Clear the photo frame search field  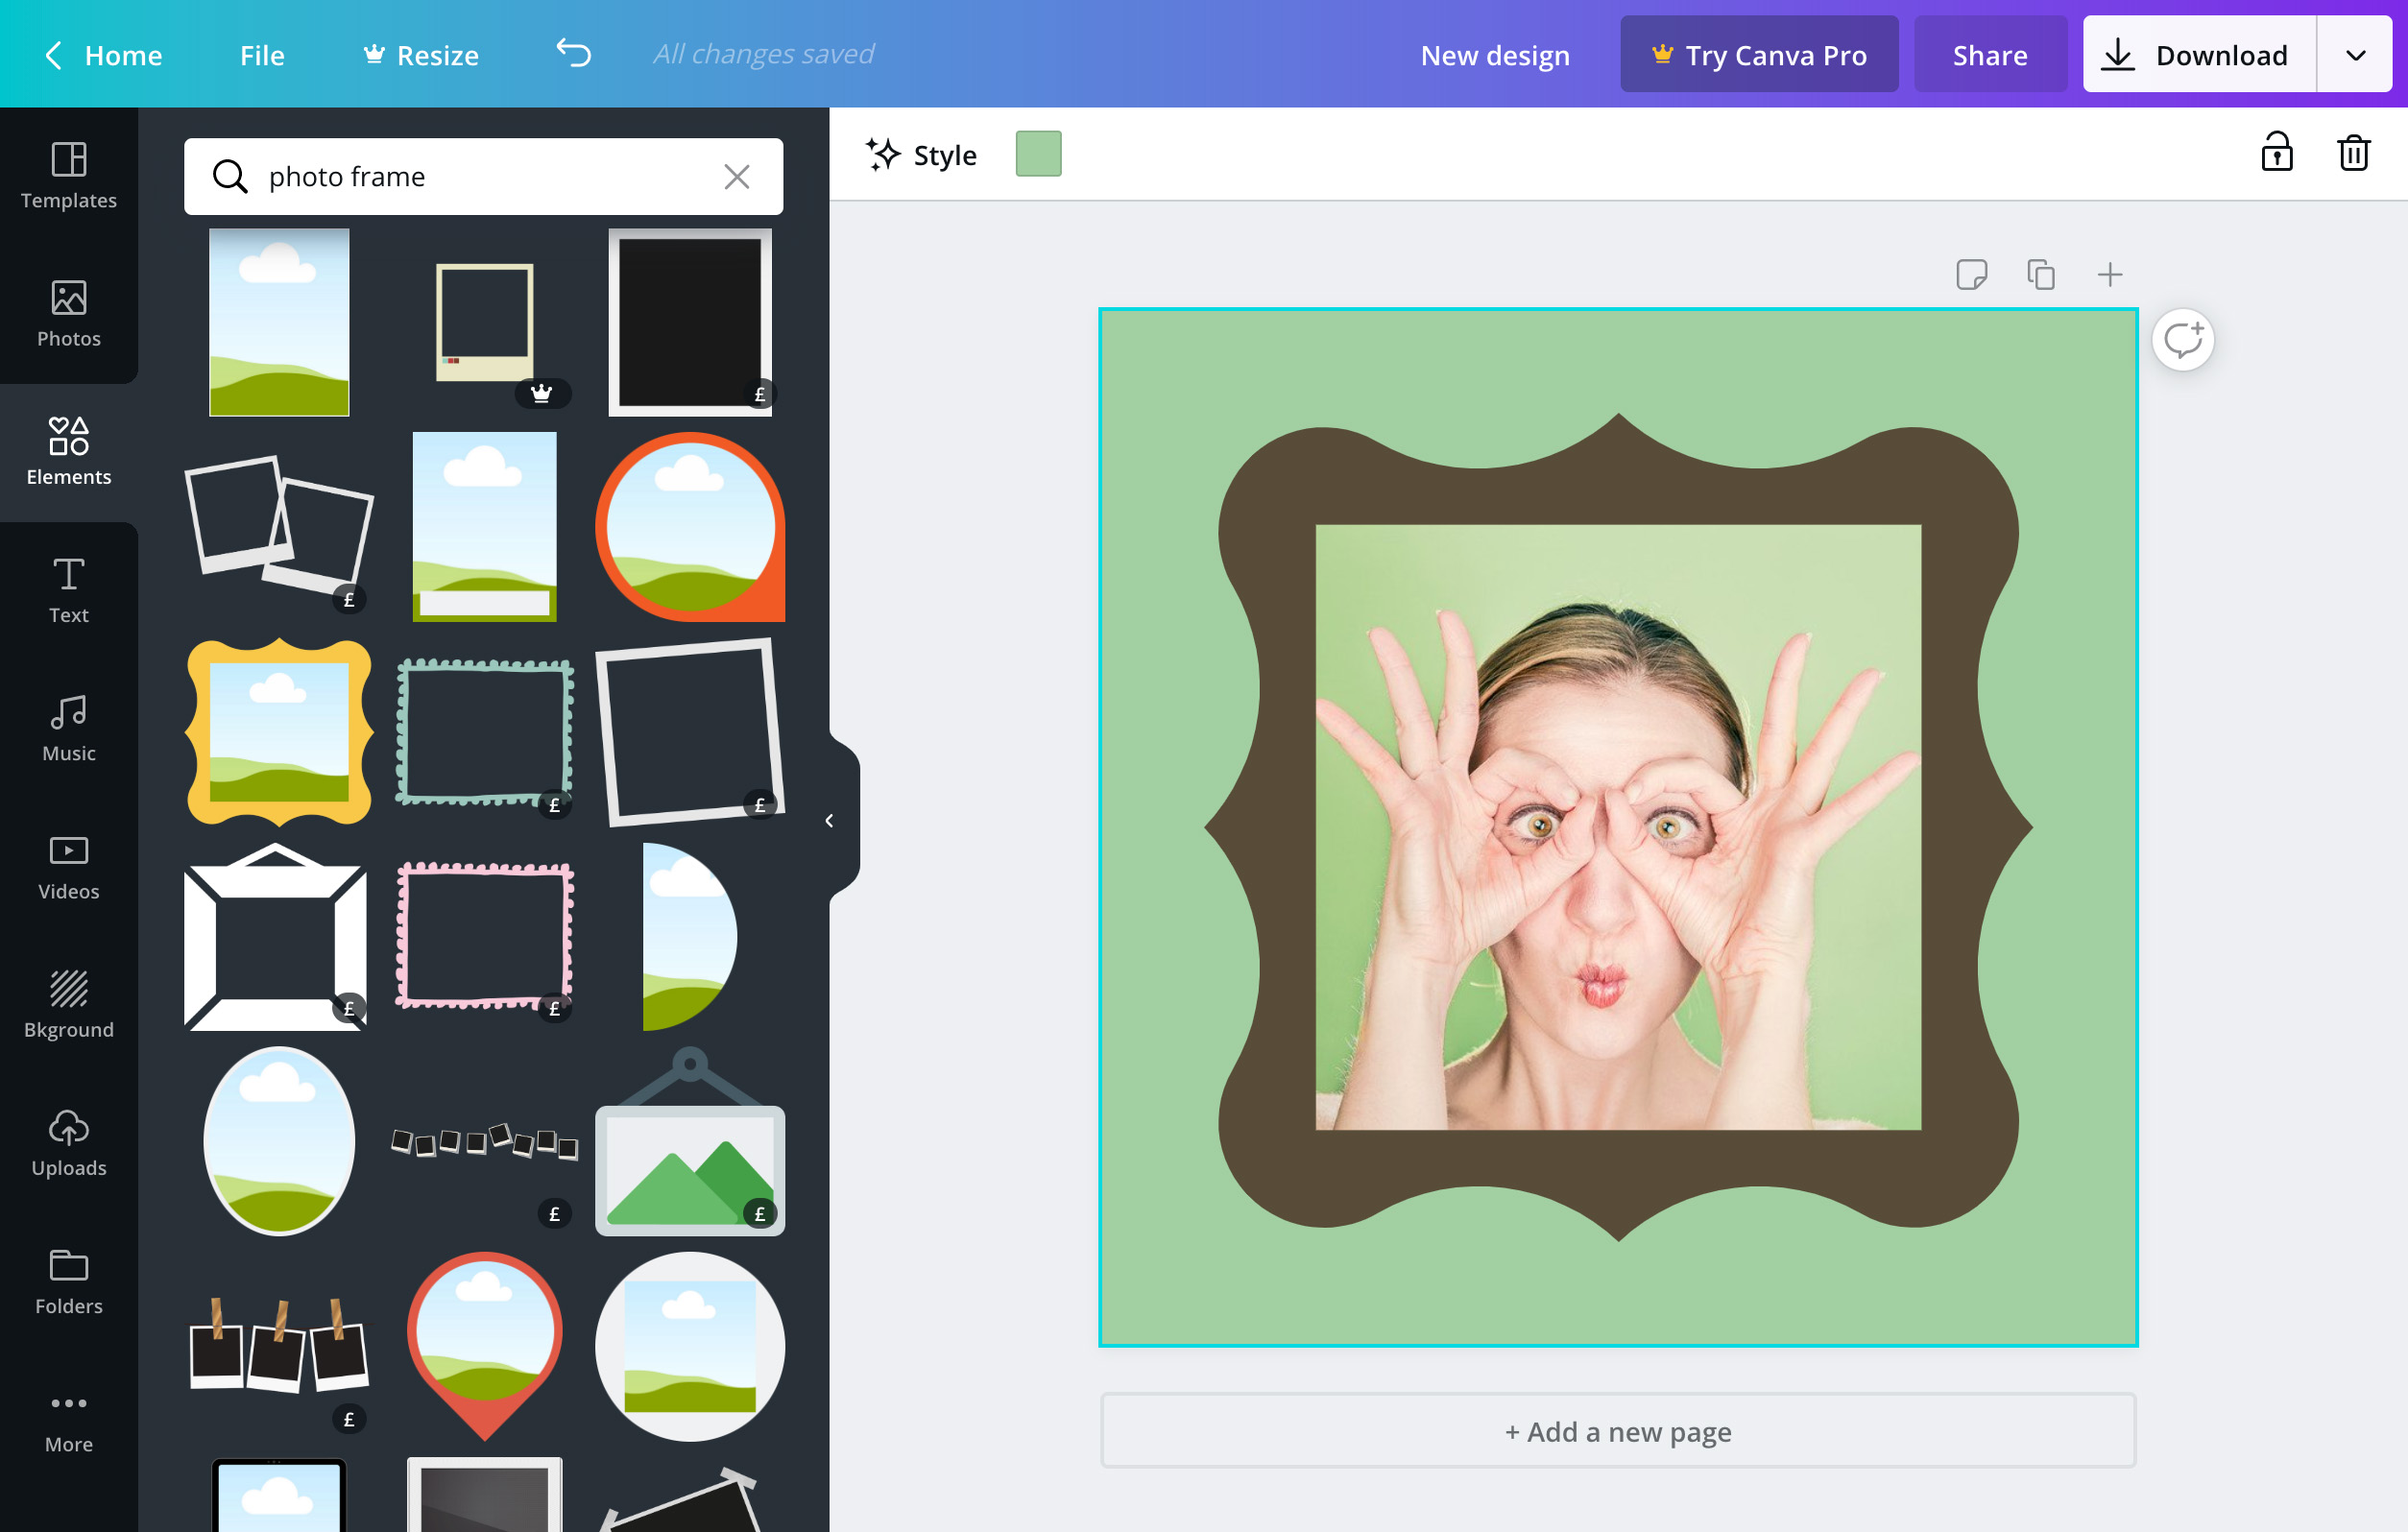[x=737, y=176]
